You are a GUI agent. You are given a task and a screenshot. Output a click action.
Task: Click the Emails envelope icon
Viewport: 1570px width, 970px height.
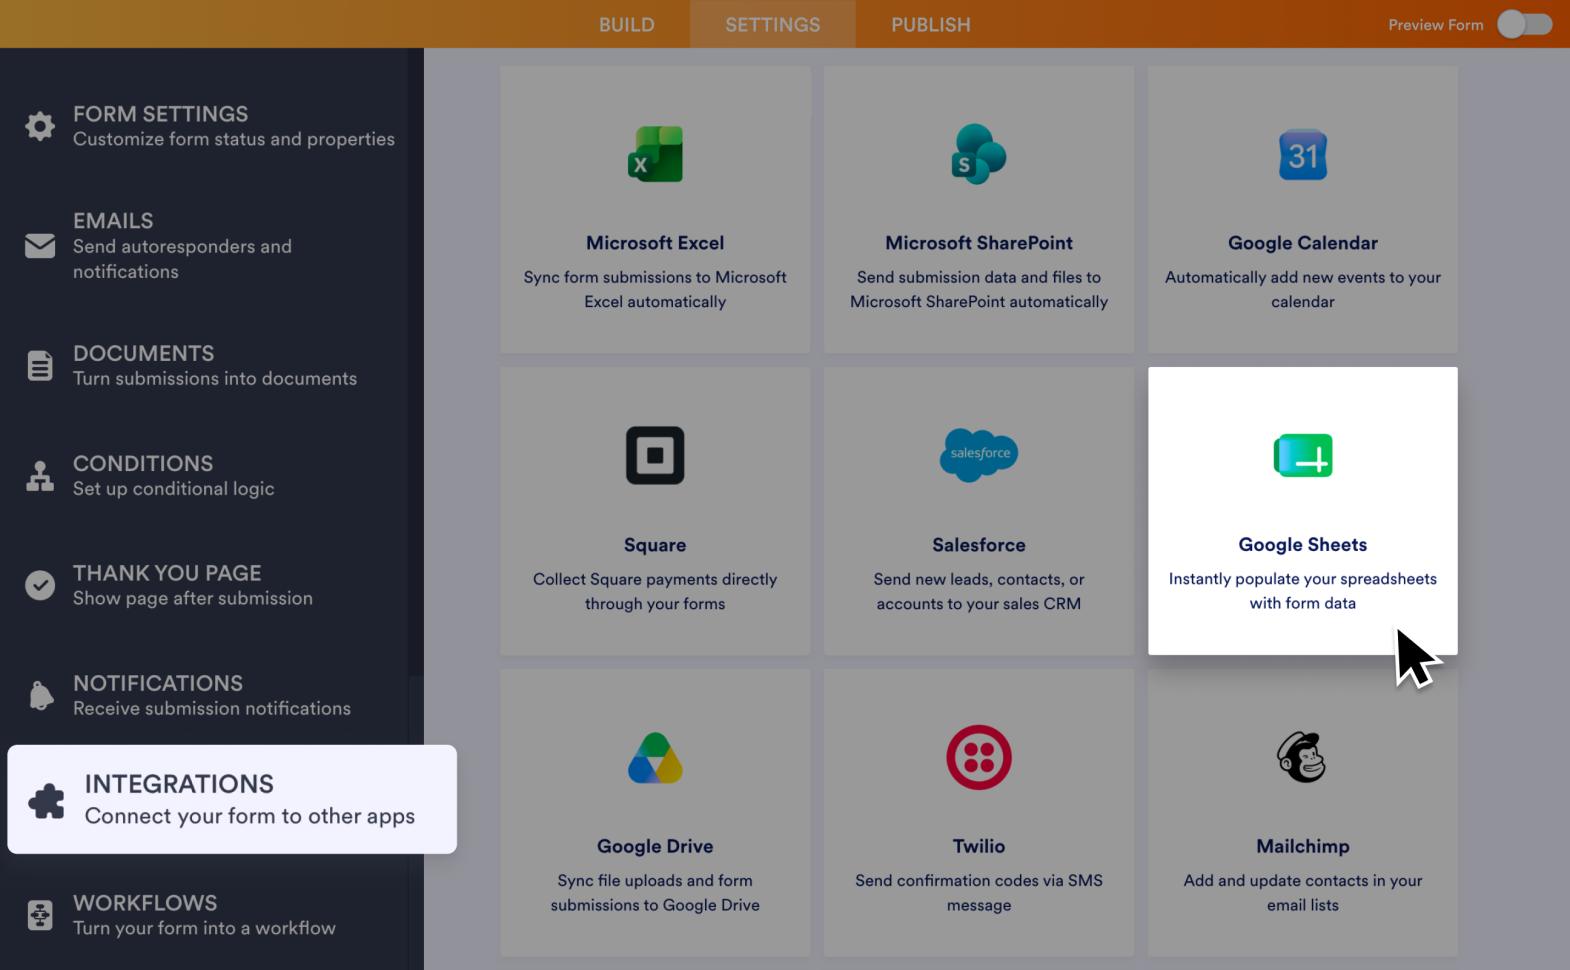40,246
